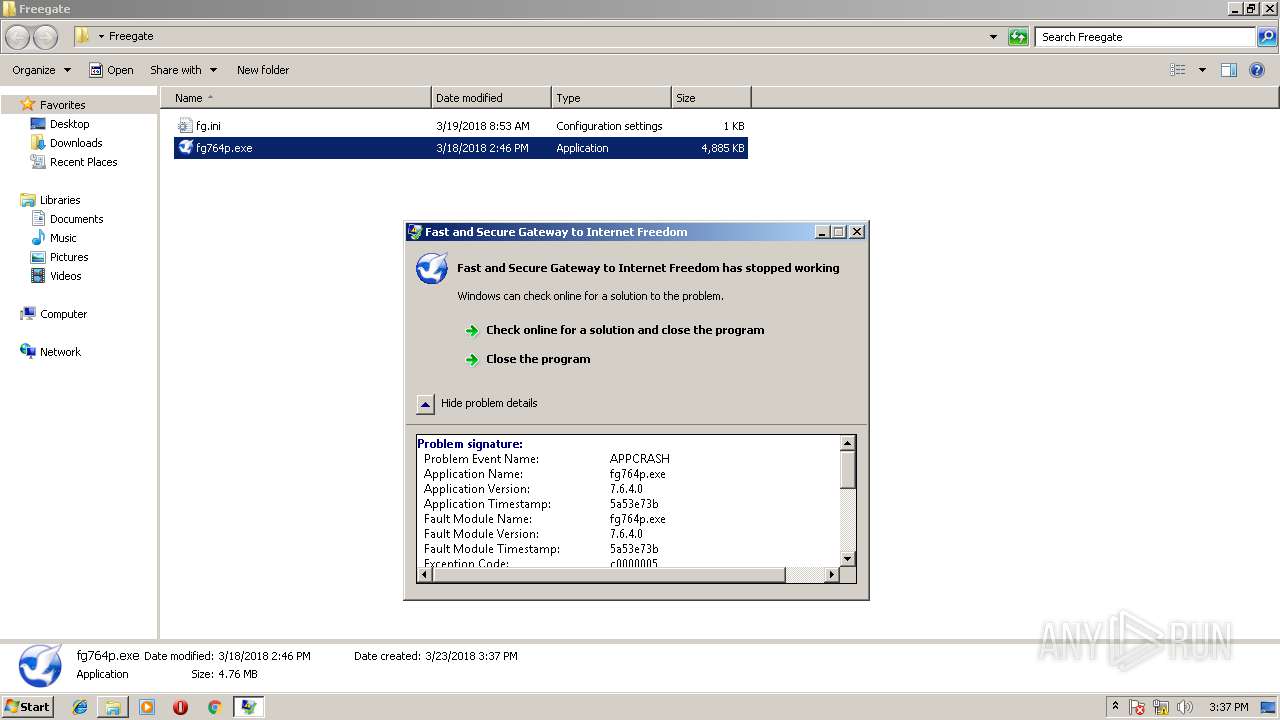Sort by the Type column header
The width and height of the screenshot is (1280, 720).
coord(611,98)
